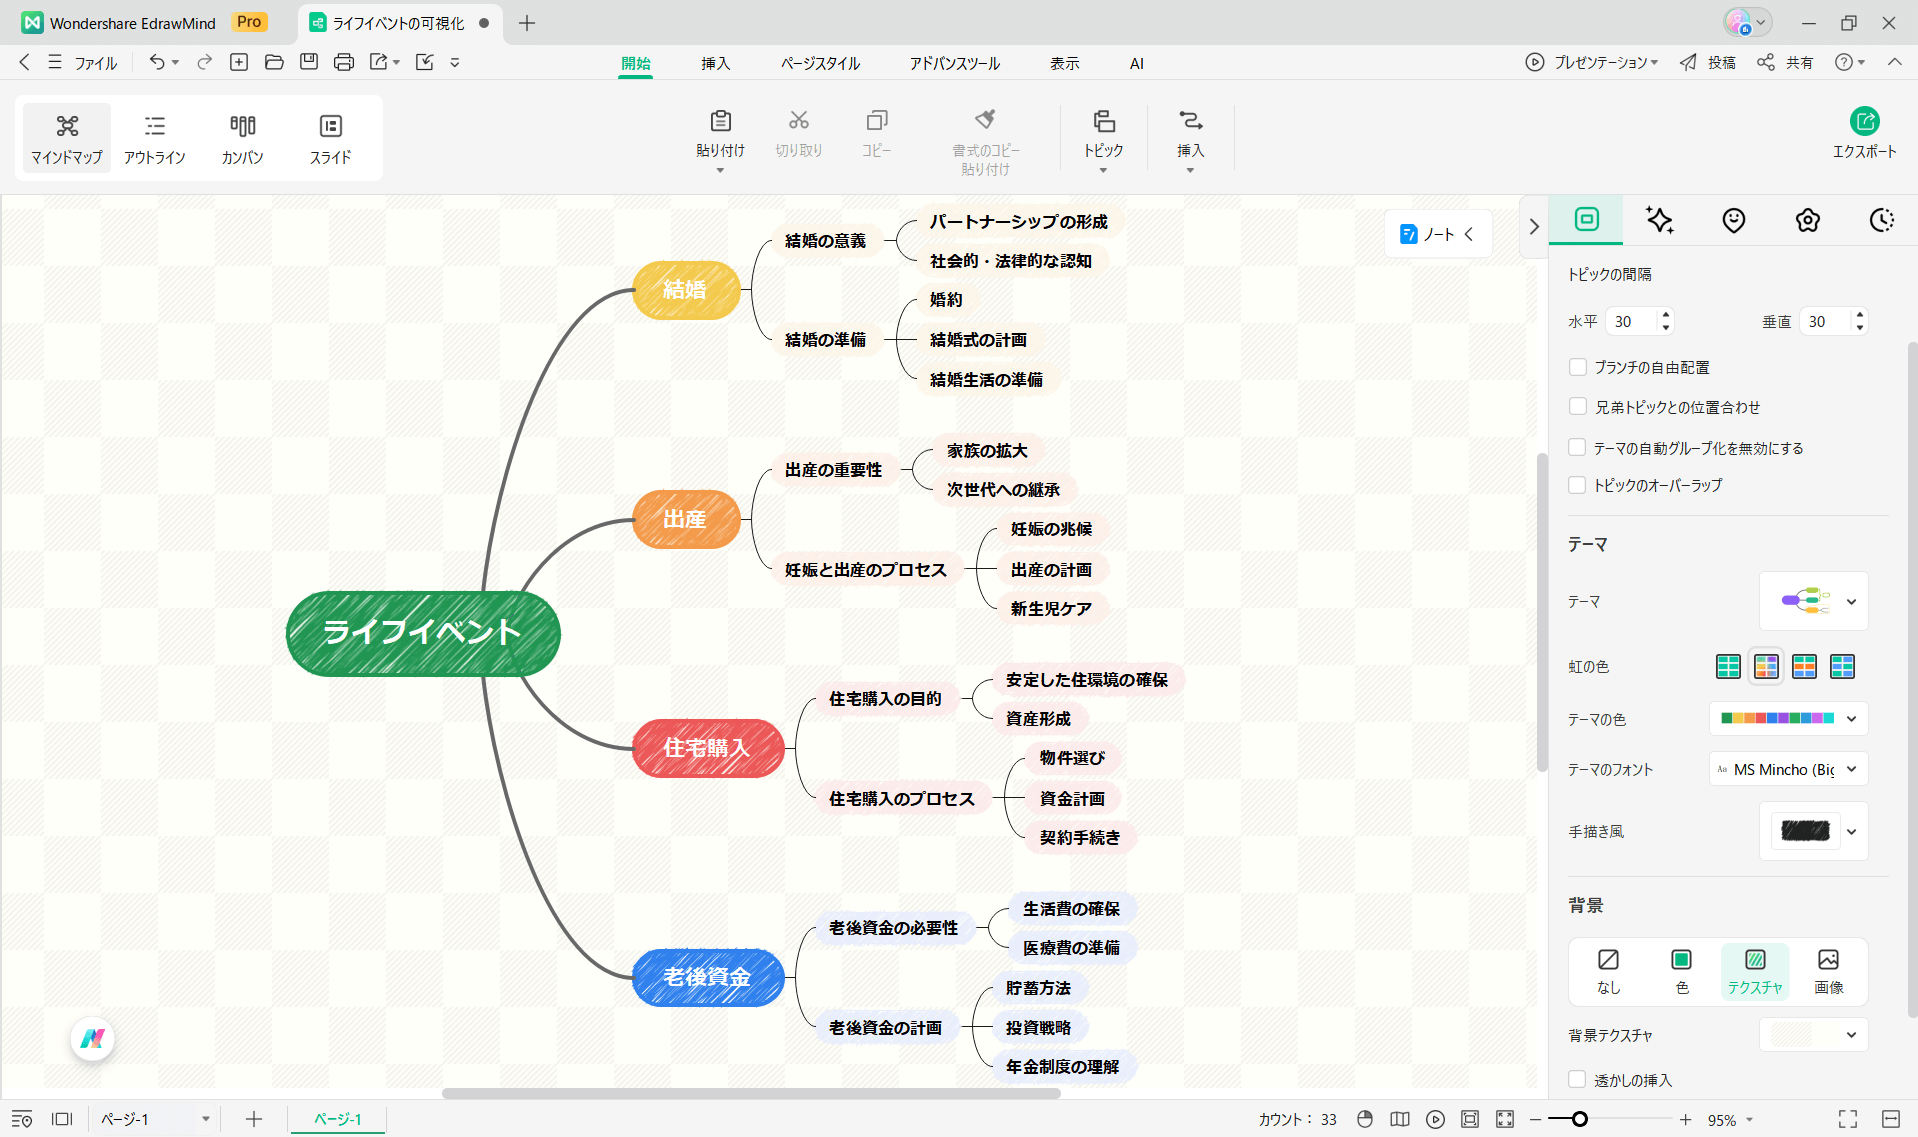Switch to Slide view (スライド)
This screenshot has width=1918, height=1137.
(x=330, y=138)
